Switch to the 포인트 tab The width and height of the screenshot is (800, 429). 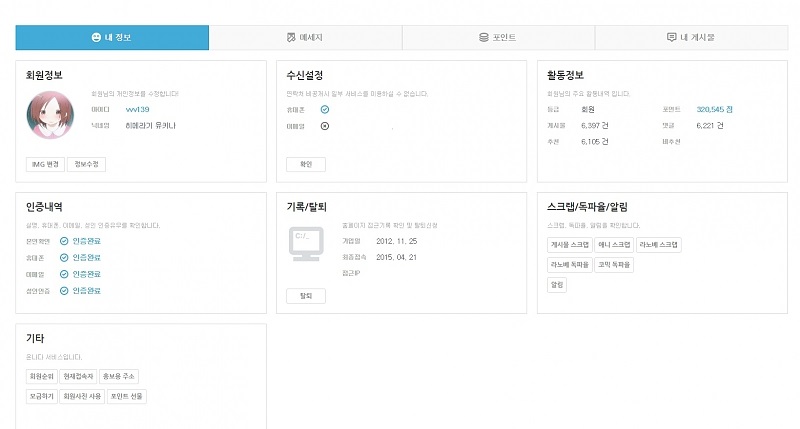(x=497, y=38)
